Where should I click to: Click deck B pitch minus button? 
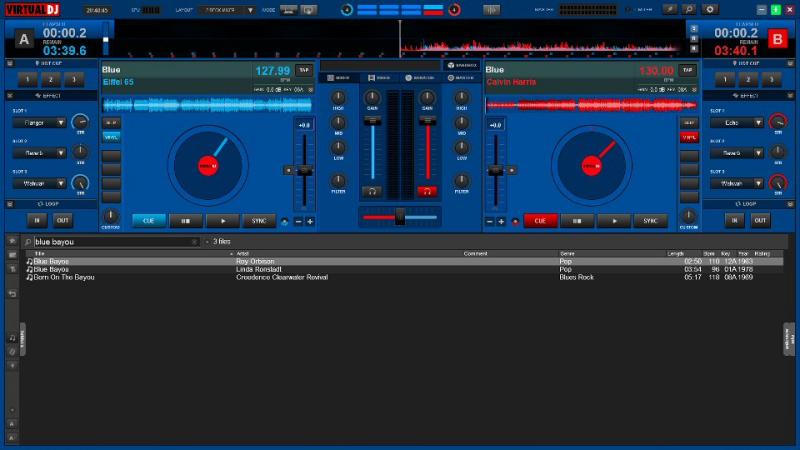coord(490,221)
